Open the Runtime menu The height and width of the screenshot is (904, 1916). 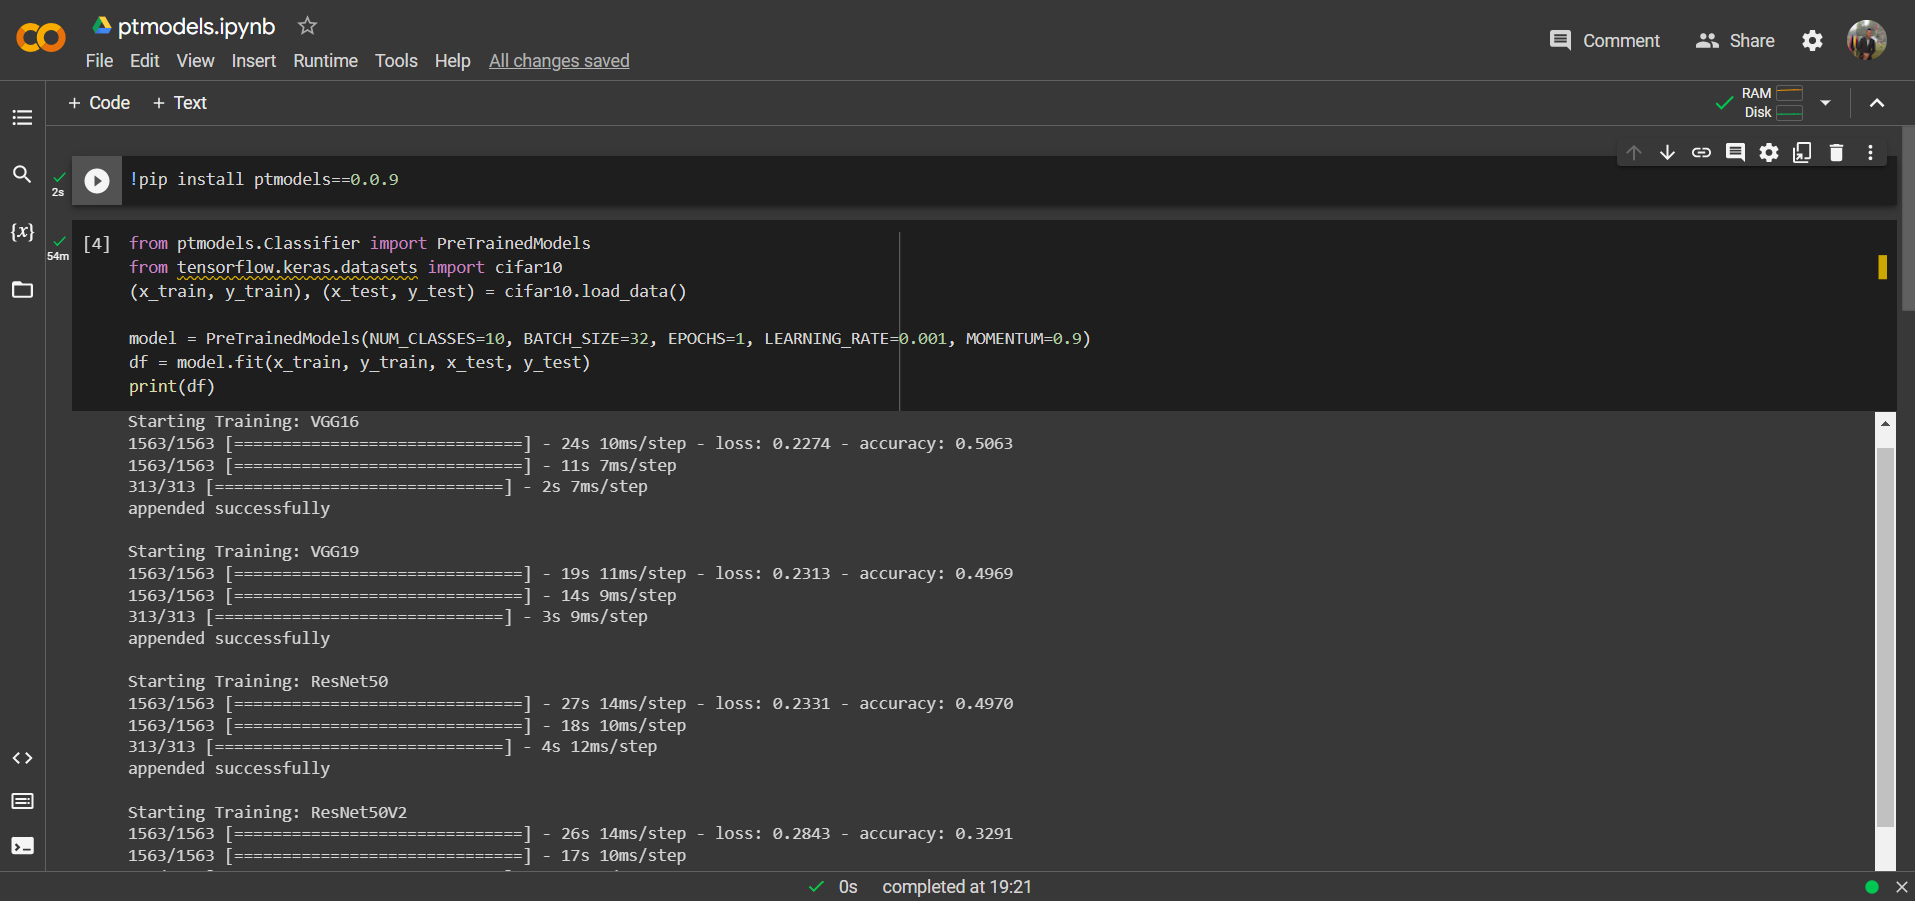pos(325,61)
